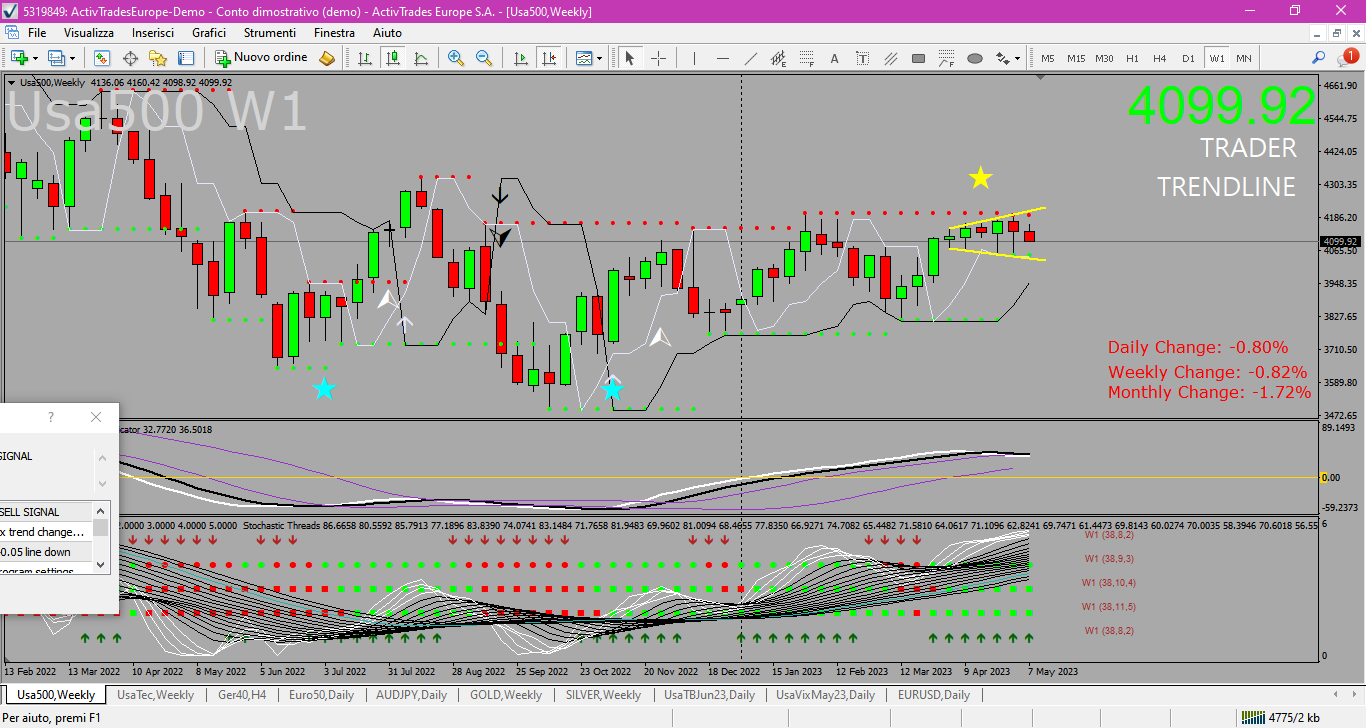Switch to EURUSD,Daily chart tab
The height and width of the screenshot is (728, 1366).
(x=934, y=695)
